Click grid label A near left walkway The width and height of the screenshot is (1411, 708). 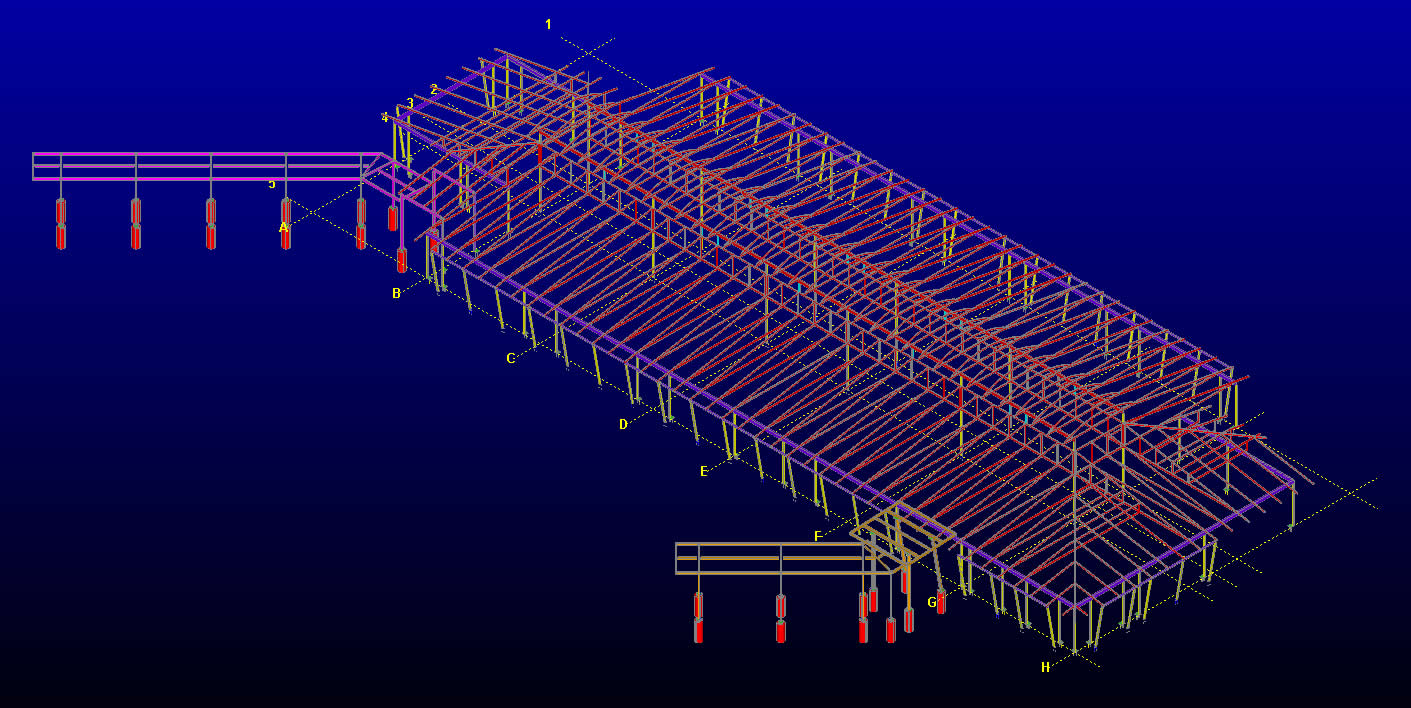283,228
